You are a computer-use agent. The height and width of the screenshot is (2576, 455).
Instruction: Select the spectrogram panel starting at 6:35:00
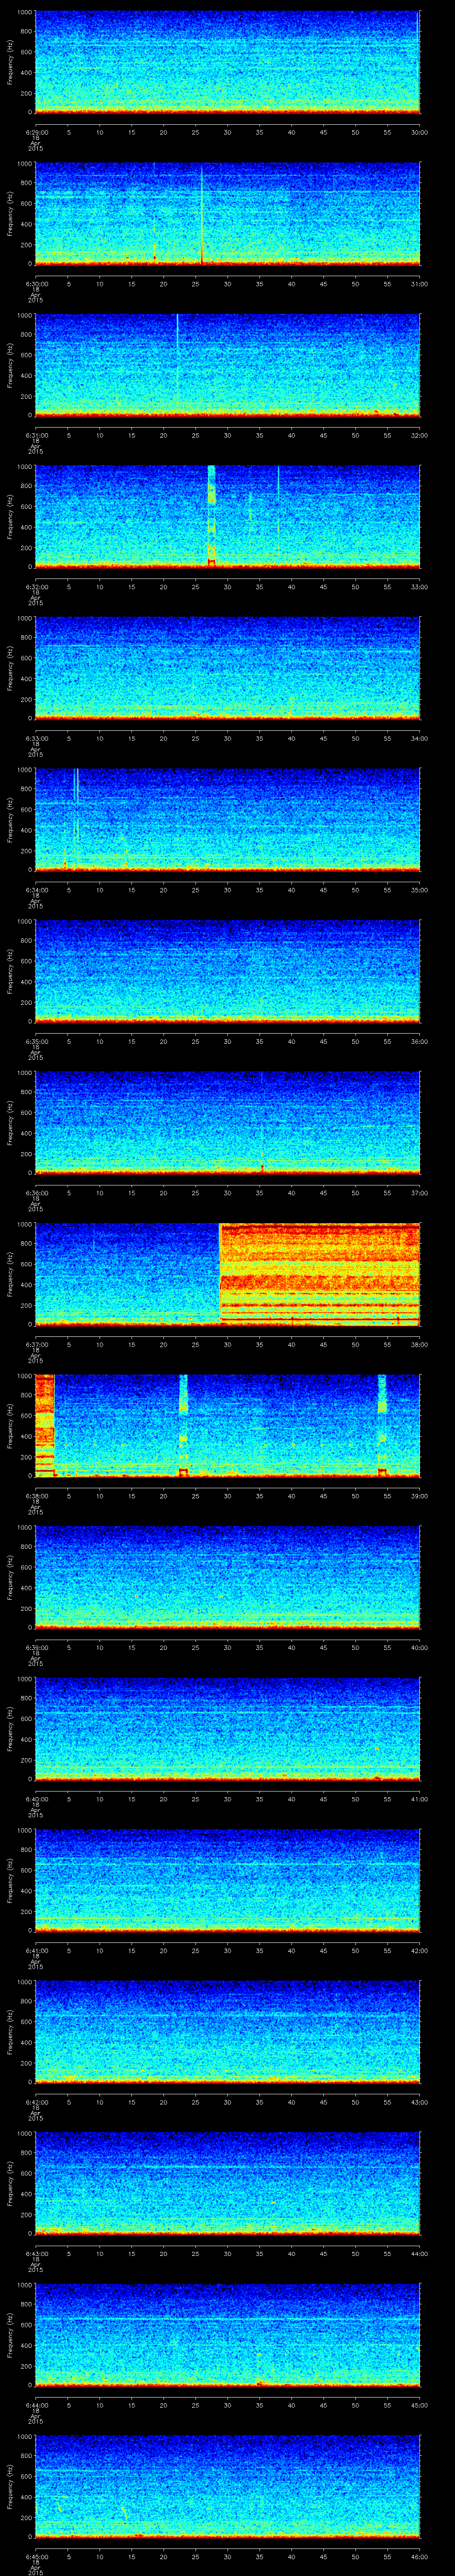(x=227, y=972)
